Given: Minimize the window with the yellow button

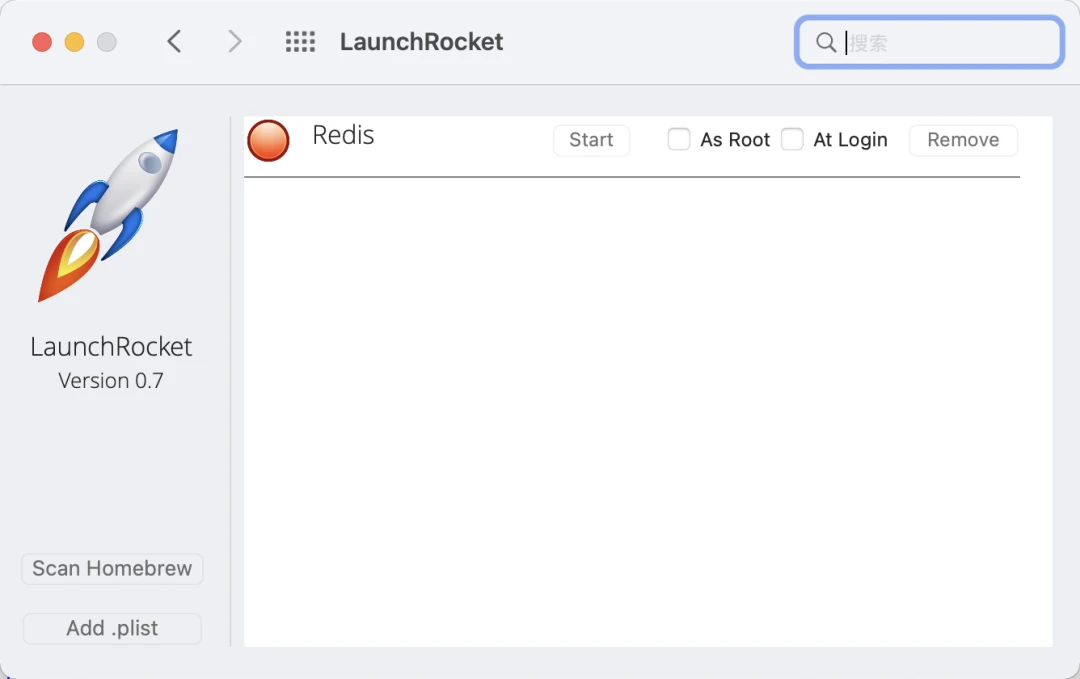Looking at the screenshot, I should (x=74, y=42).
